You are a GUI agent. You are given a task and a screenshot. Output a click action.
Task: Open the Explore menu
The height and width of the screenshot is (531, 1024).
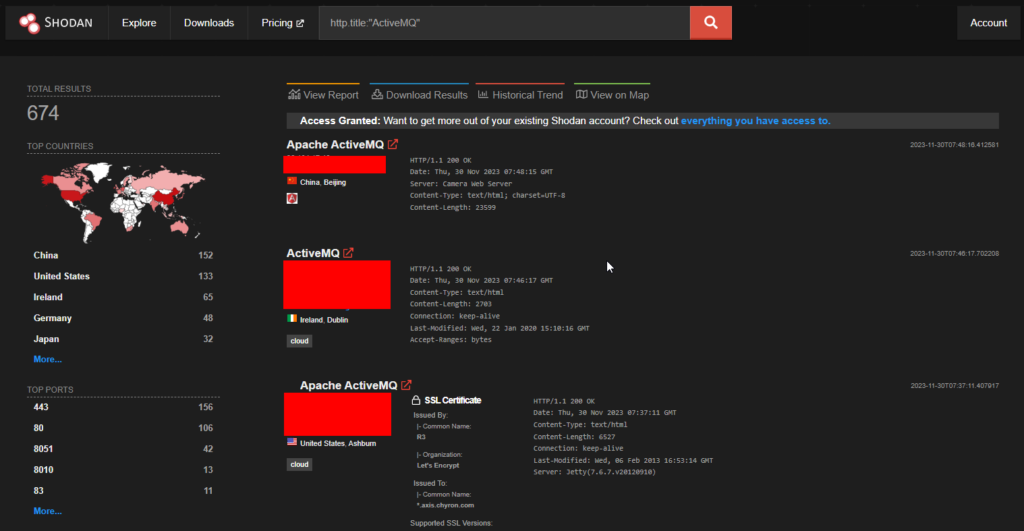(139, 23)
